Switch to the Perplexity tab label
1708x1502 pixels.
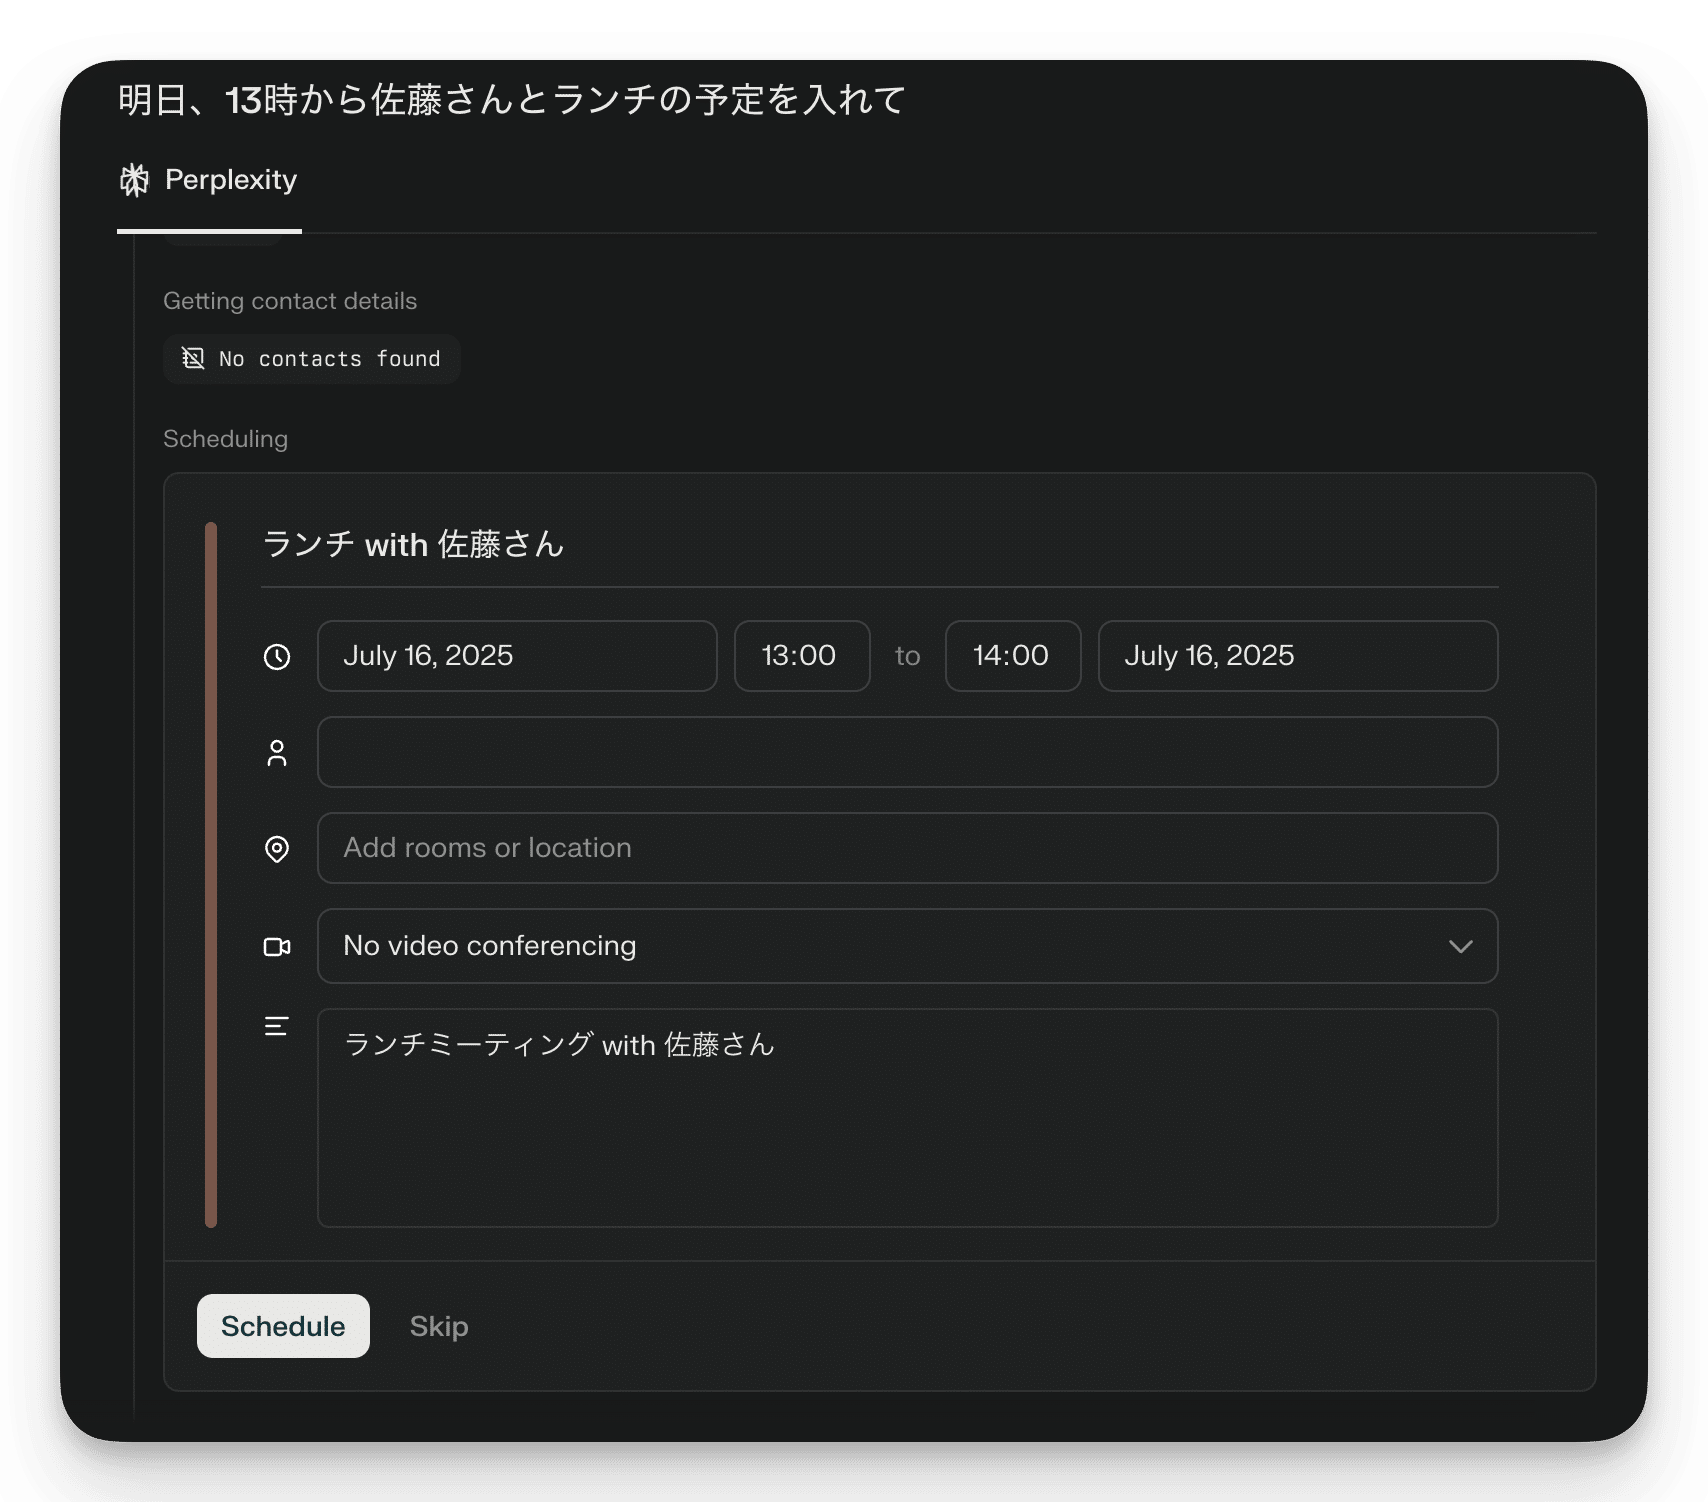coord(231,180)
